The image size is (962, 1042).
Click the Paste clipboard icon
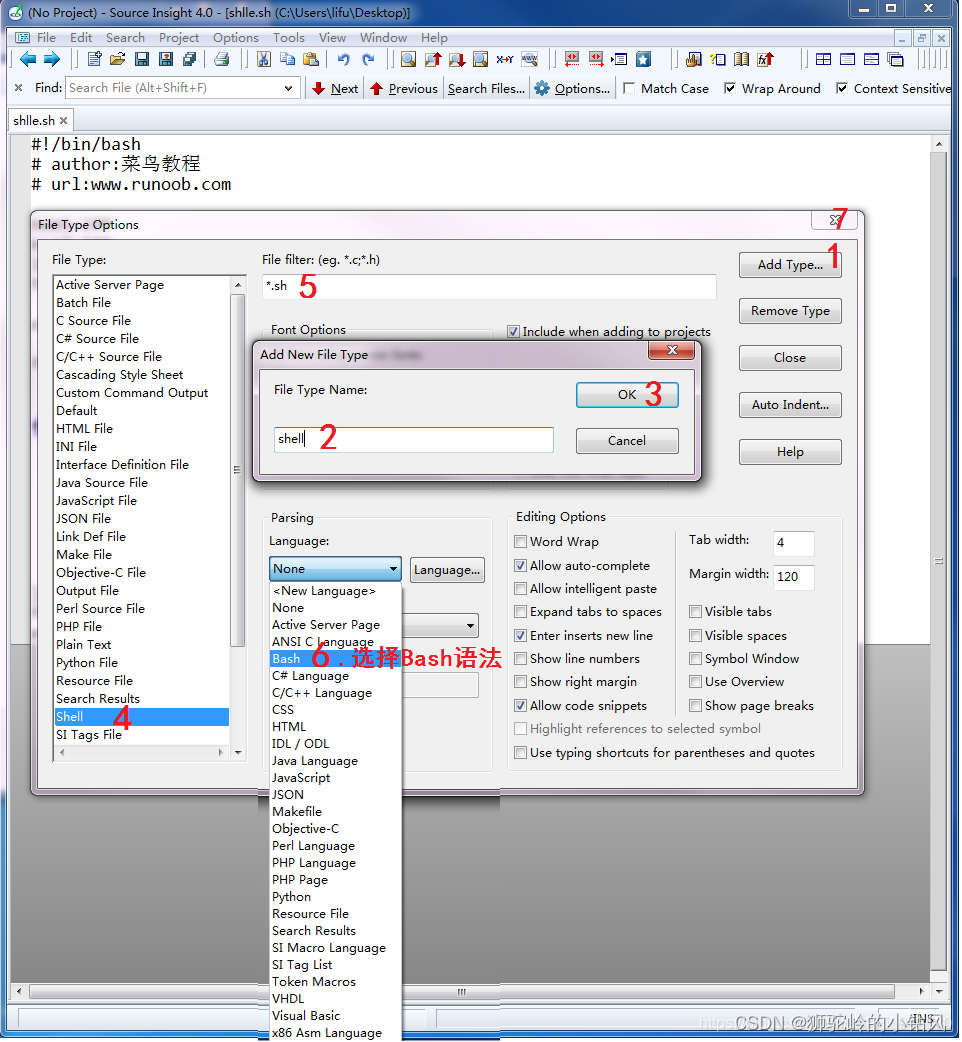point(311,59)
